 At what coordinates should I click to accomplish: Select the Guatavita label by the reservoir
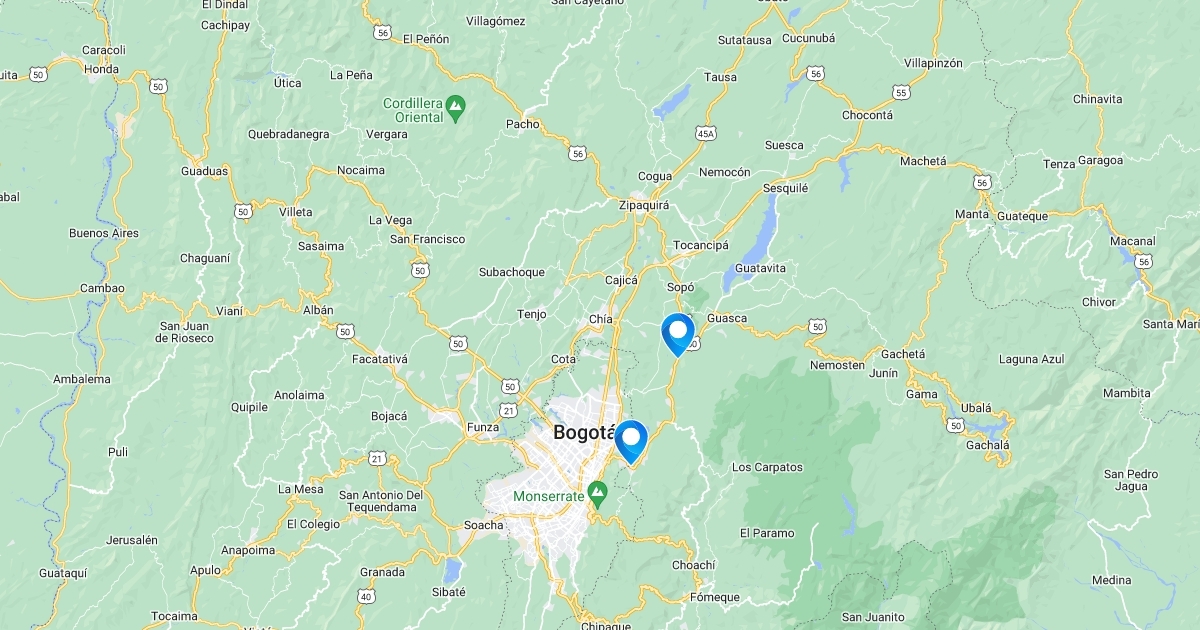[760, 268]
